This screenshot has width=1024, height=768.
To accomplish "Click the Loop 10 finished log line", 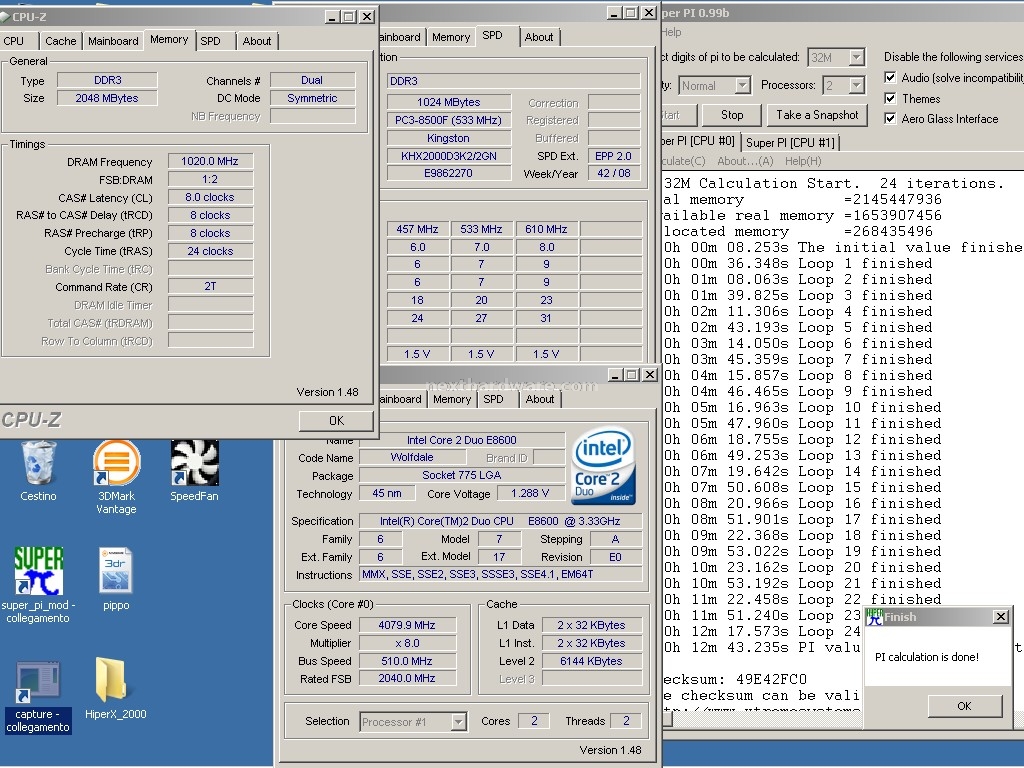I will (803, 408).
